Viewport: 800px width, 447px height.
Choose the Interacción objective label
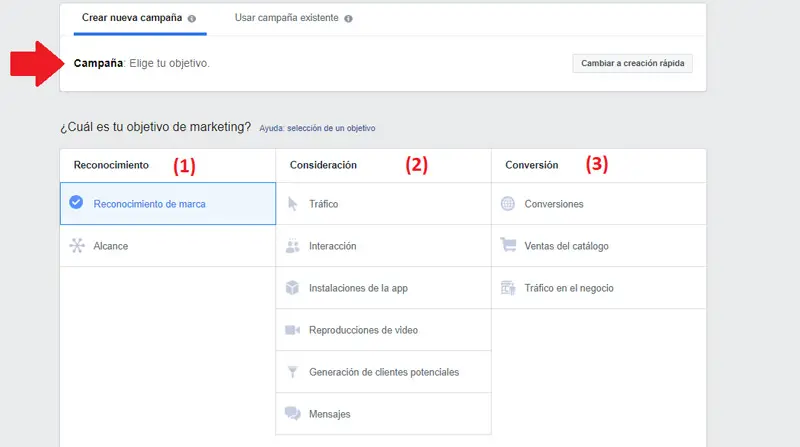pyautogui.click(x=333, y=246)
